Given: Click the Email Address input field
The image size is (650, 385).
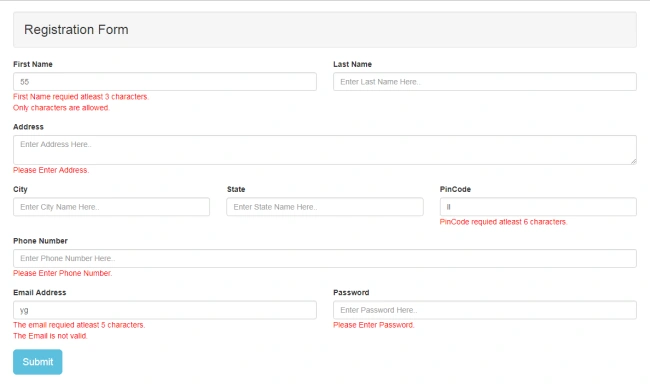Looking at the screenshot, I should point(165,310).
